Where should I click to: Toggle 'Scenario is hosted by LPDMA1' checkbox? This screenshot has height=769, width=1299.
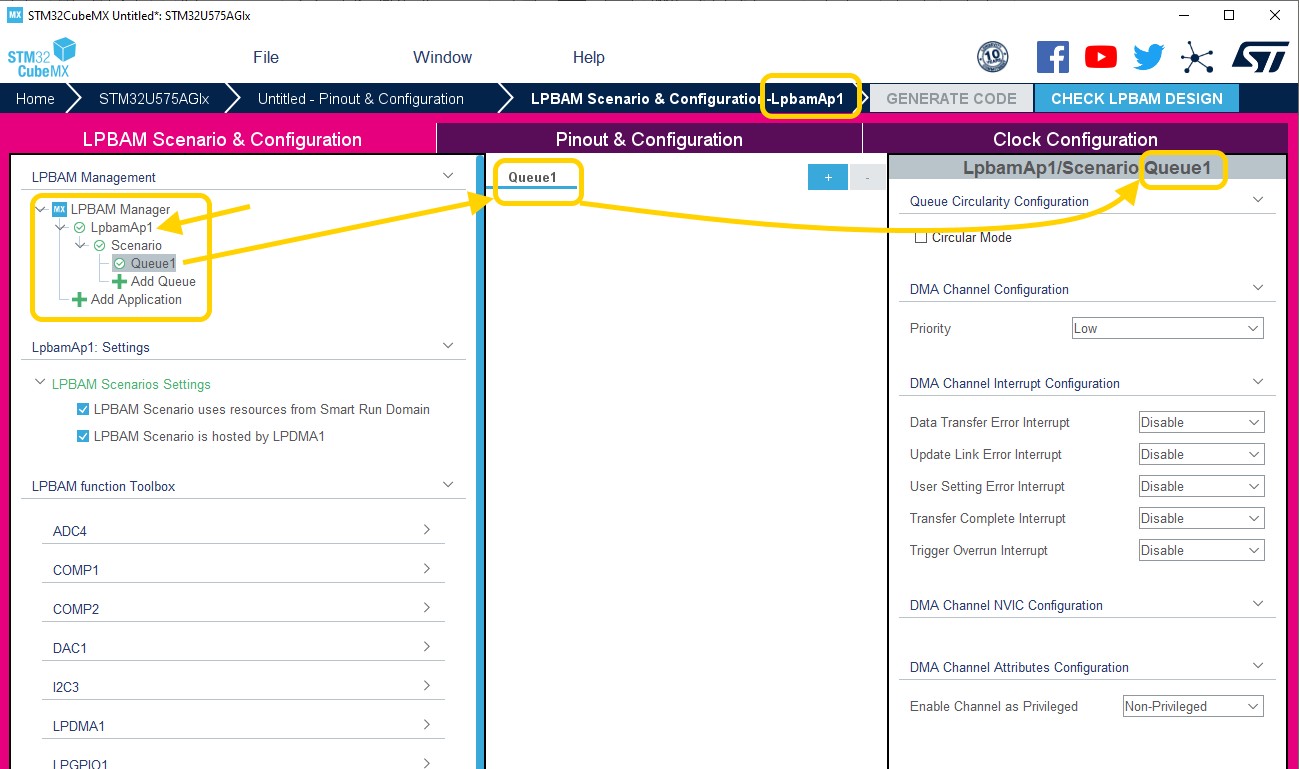click(x=83, y=436)
